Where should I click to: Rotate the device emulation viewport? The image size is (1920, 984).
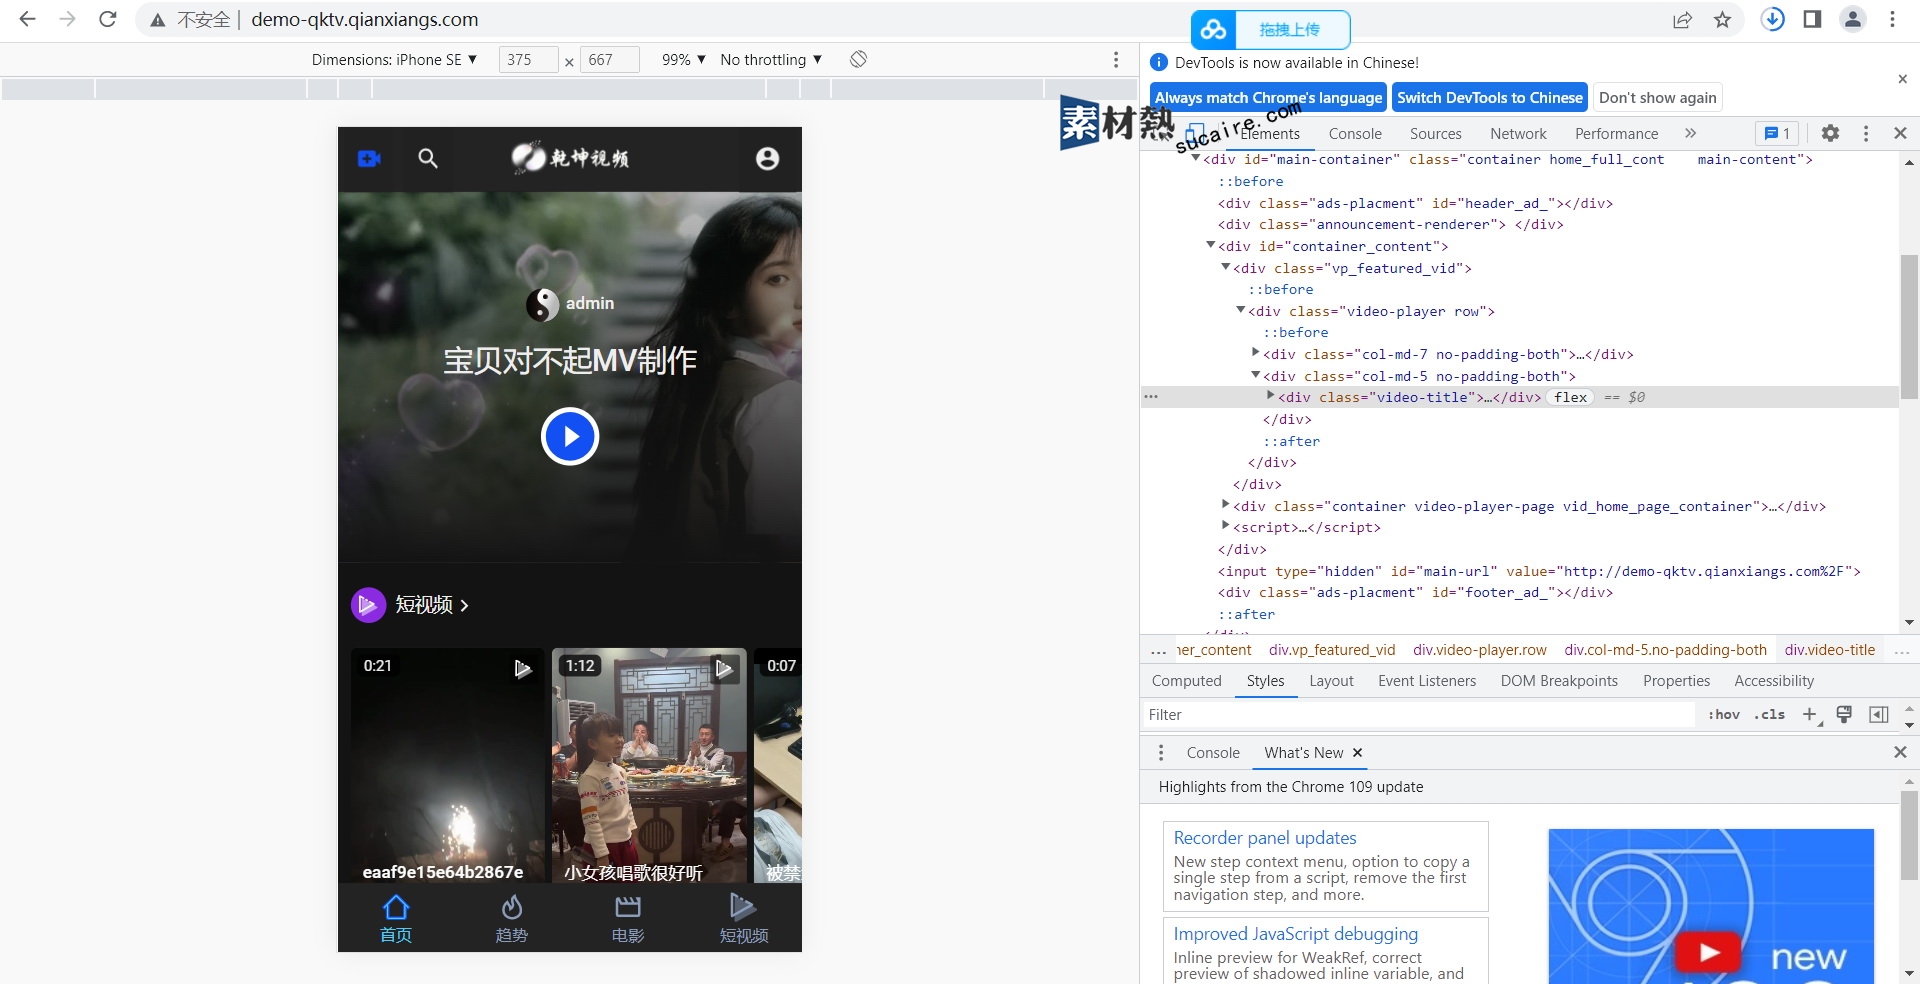tap(858, 59)
